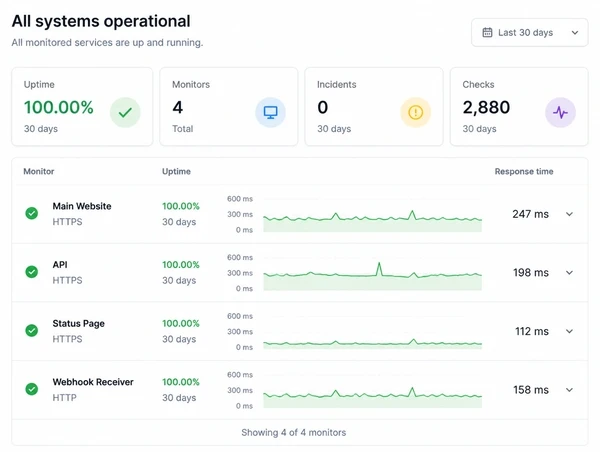The image size is (600, 452).
Task: Click the Main Website monitor name
Action: point(82,206)
